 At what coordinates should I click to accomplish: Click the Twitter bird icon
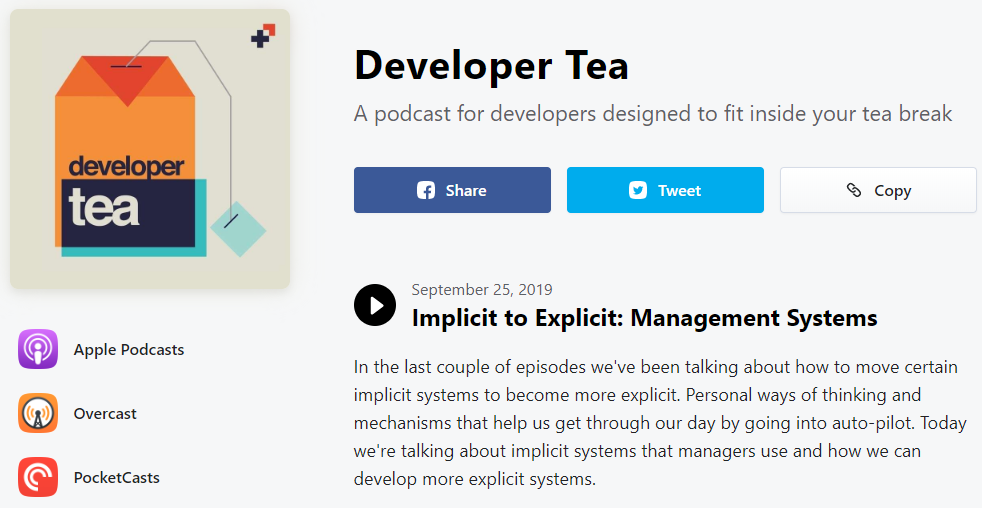[x=638, y=190]
